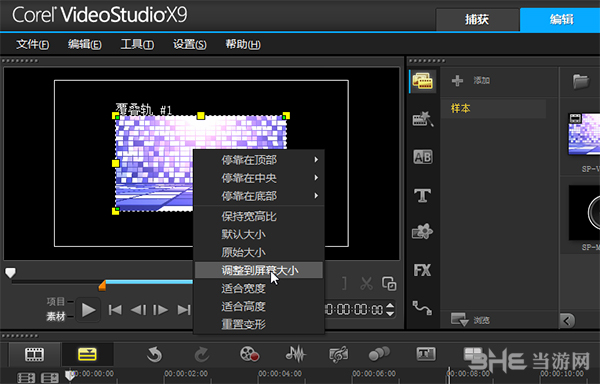
Task: Click the preview scrubber handle
Action: tap(10, 273)
